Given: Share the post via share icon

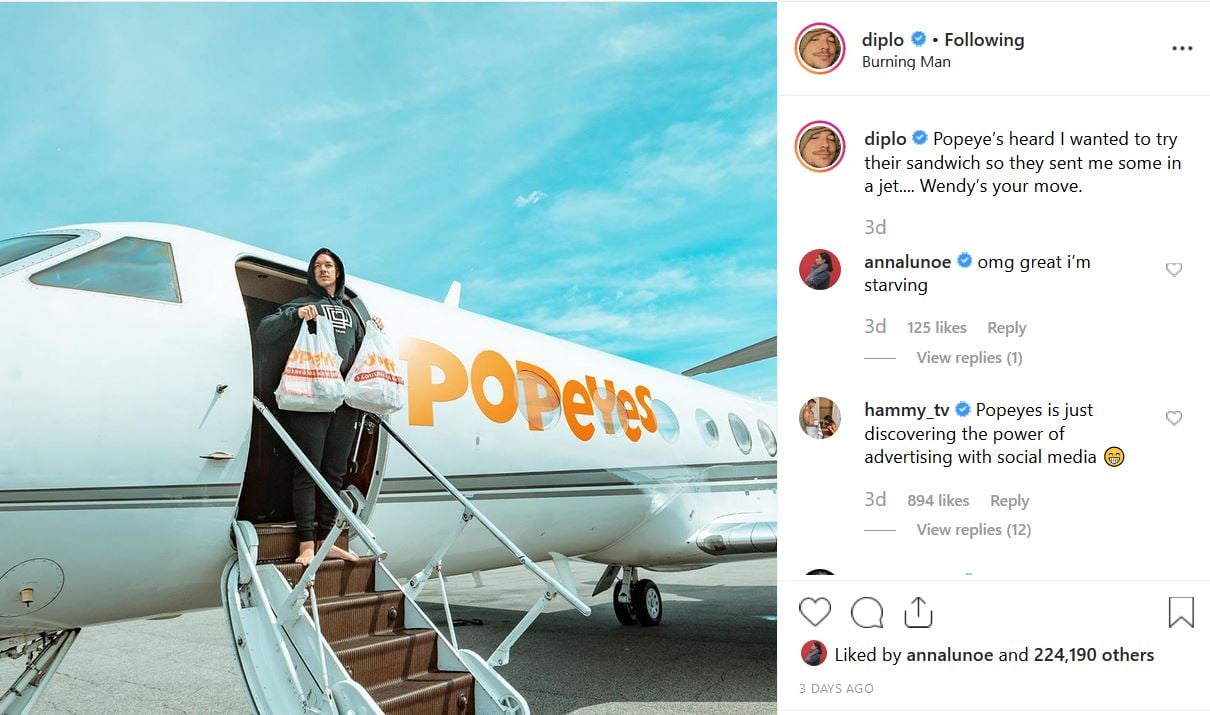Looking at the screenshot, I should pos(917,612).
